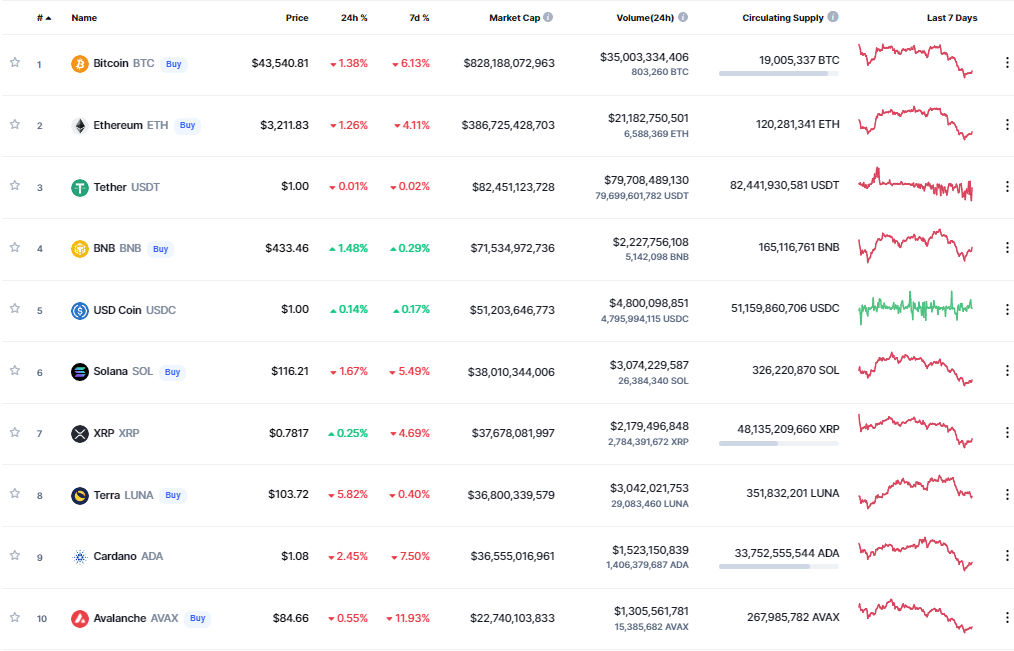Sort by the 24h % column header

[354, 18]
